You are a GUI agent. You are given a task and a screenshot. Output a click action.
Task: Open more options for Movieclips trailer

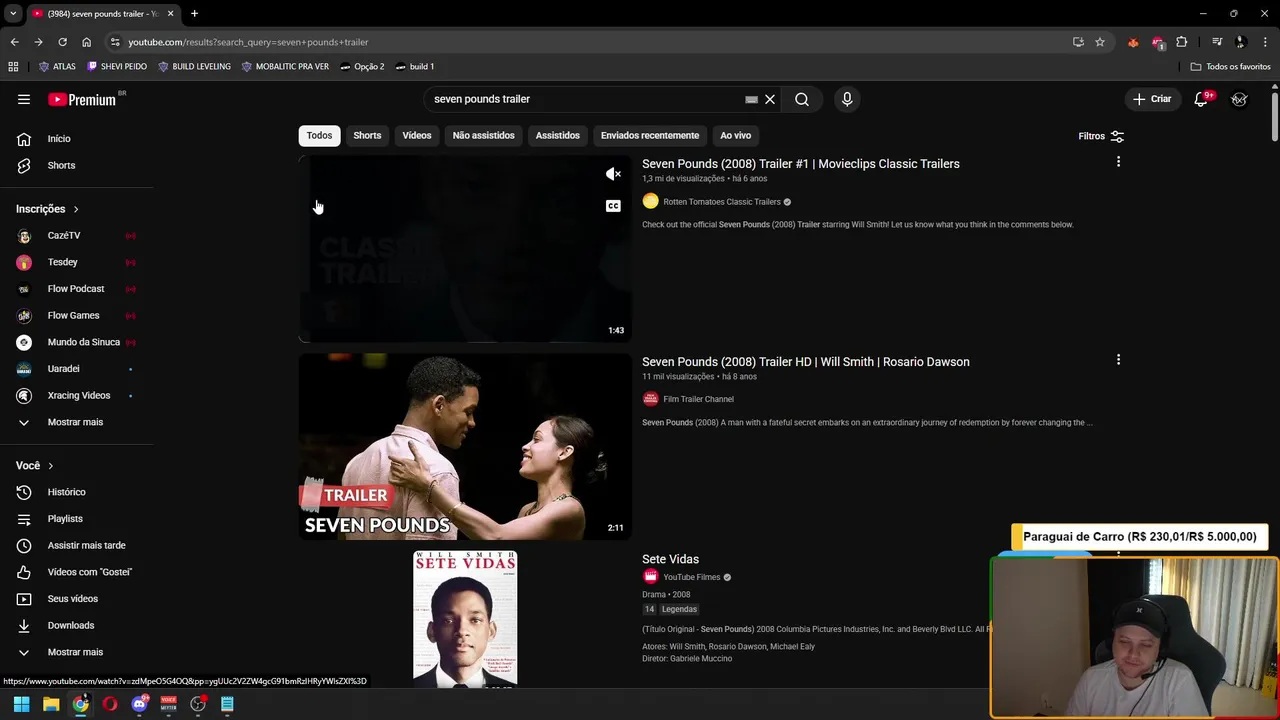pos(1118,162)
